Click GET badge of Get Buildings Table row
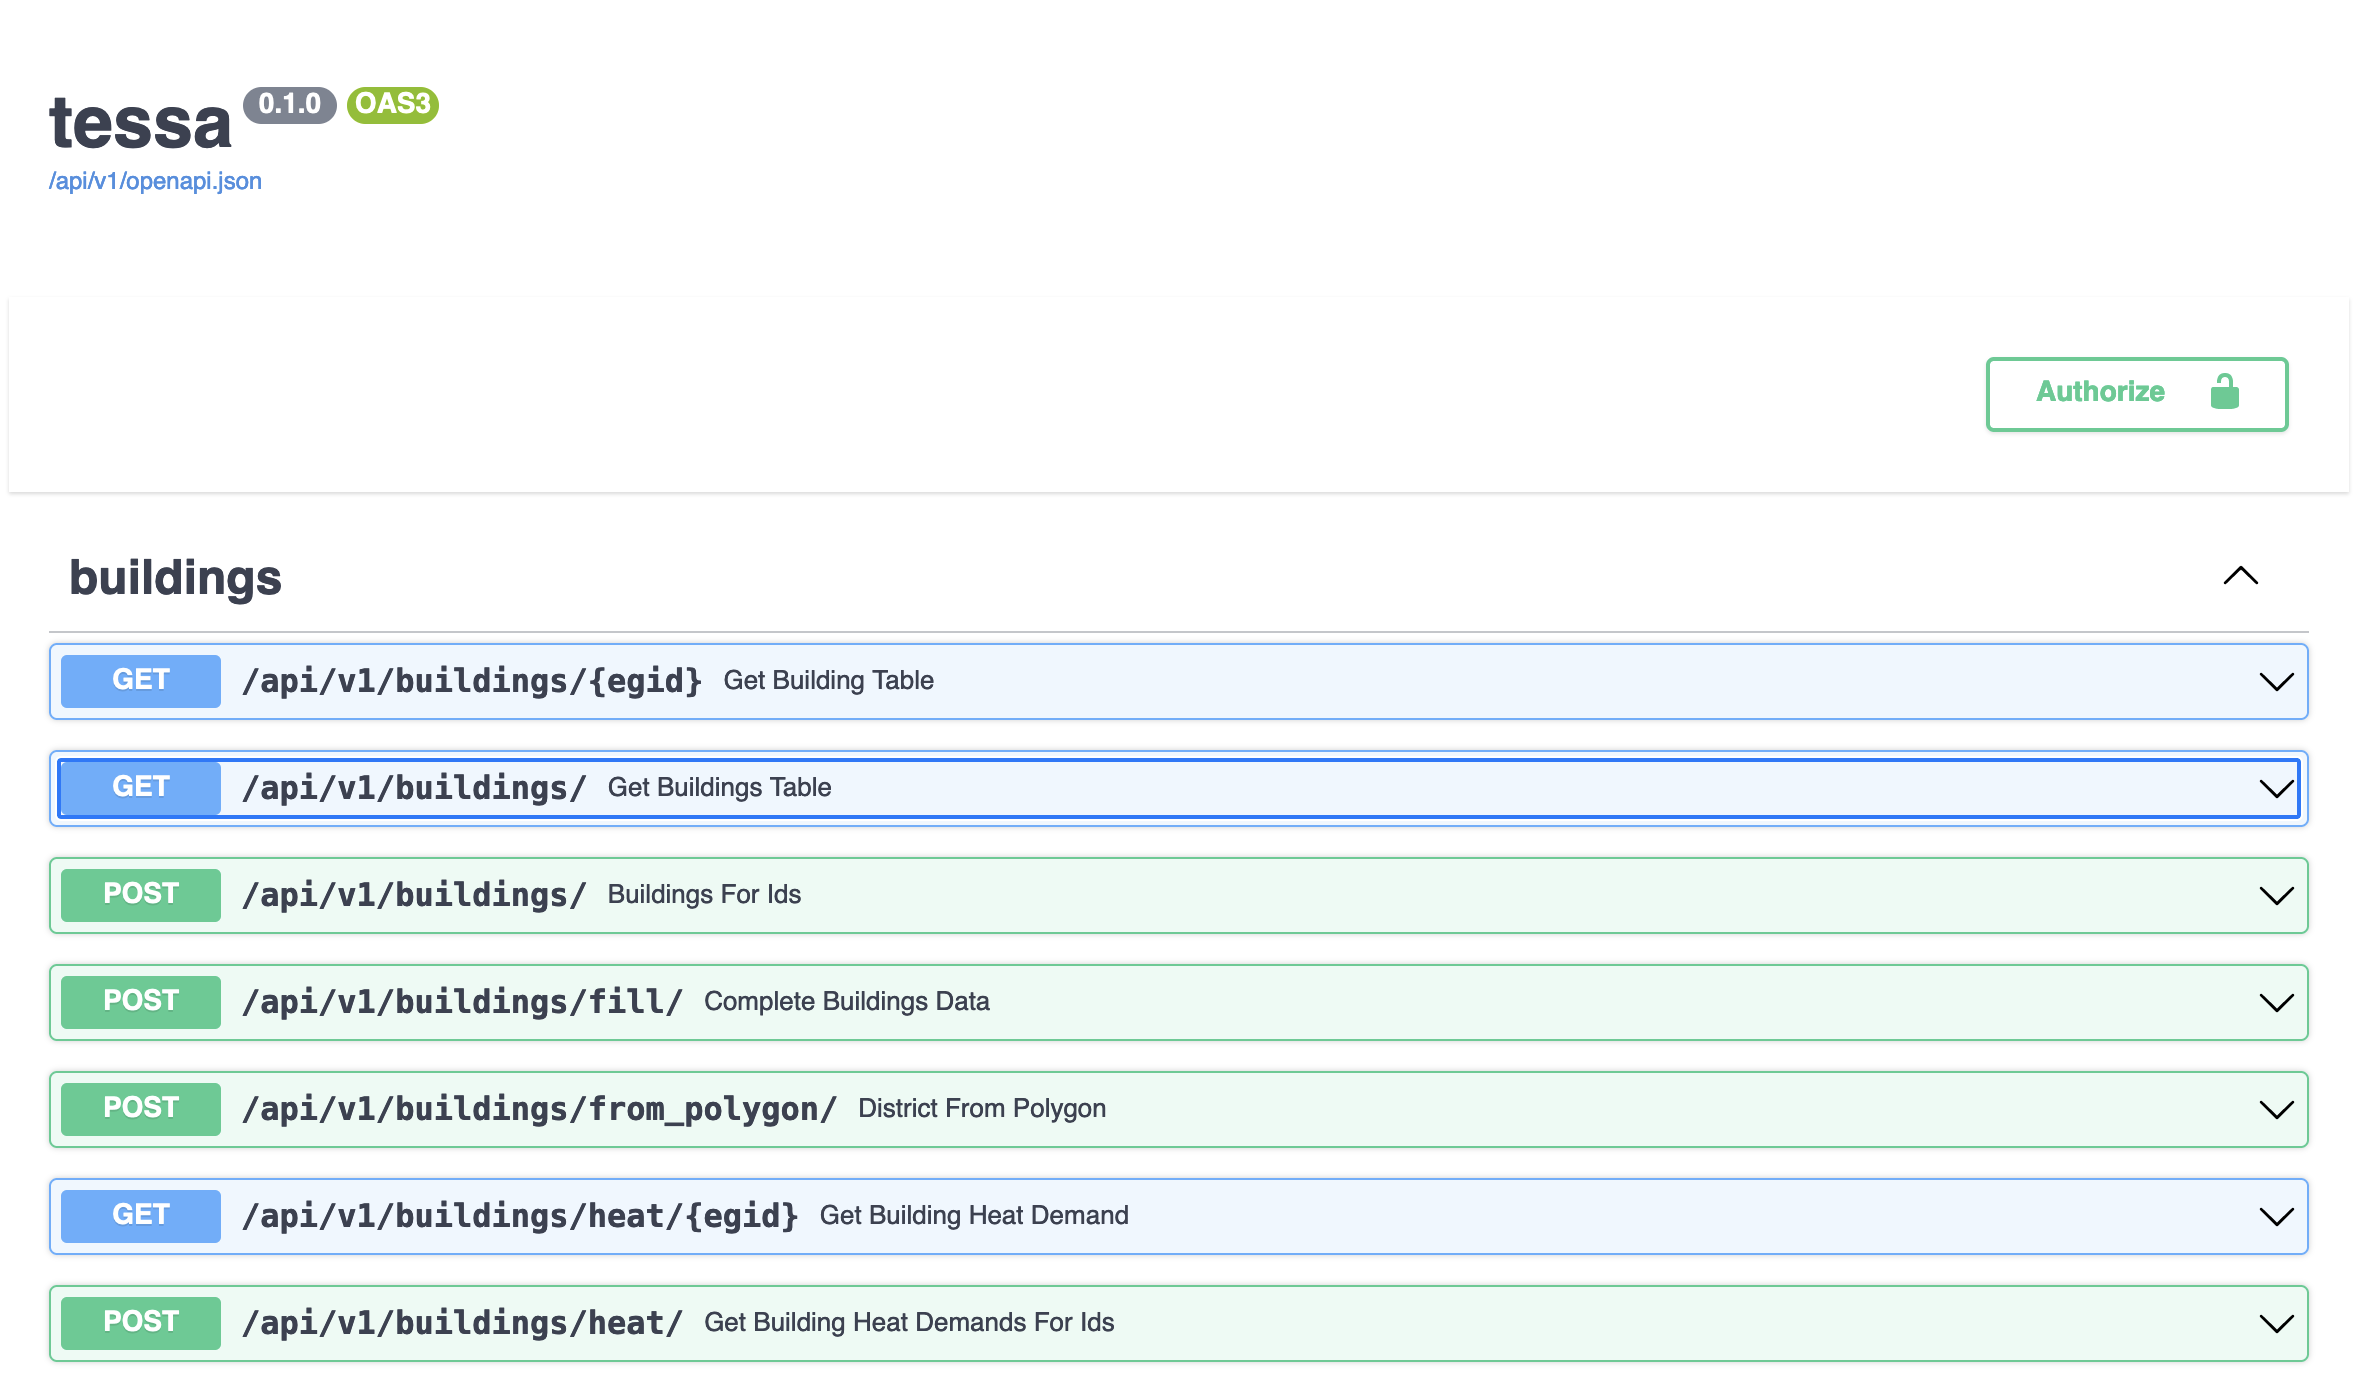This screenshot has width=2359, height=1395. (141, 788)
